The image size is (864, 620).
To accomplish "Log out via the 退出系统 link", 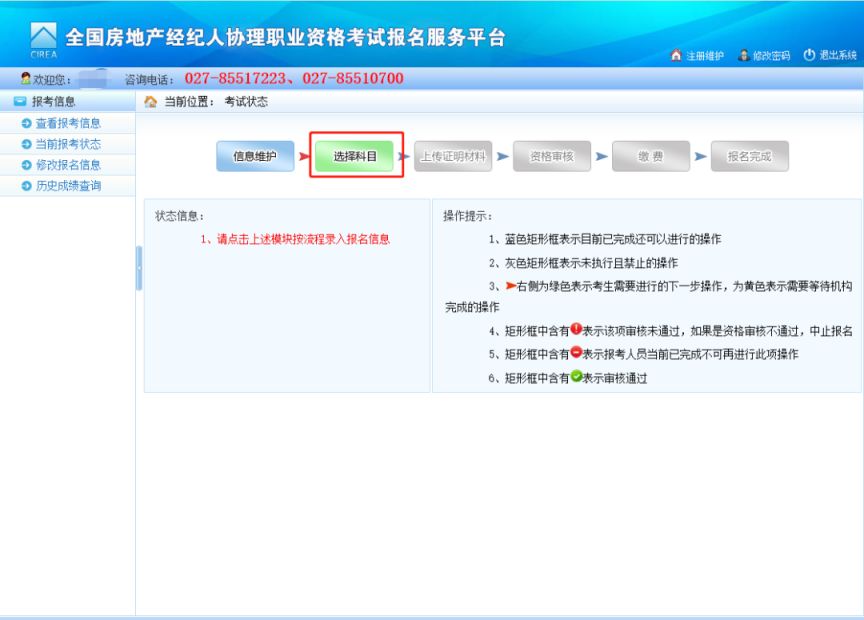I will [x=838, y=55].
